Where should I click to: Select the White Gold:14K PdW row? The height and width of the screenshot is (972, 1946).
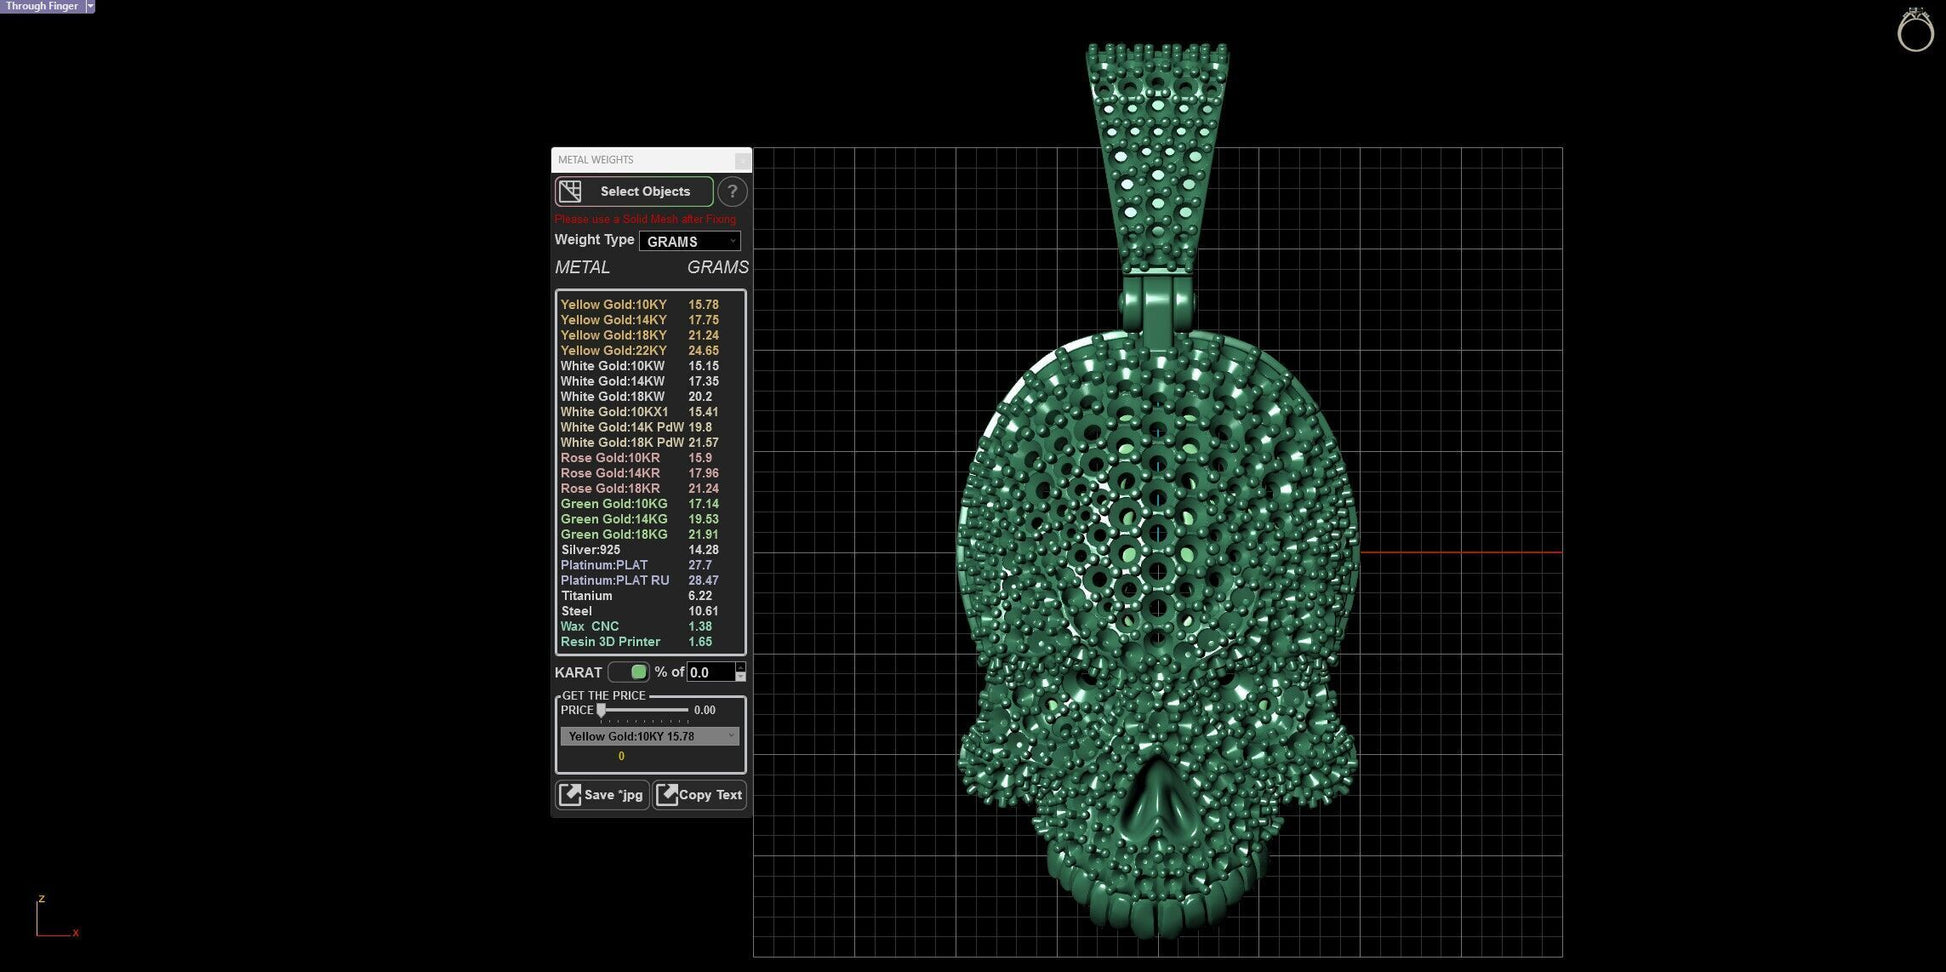650,427
